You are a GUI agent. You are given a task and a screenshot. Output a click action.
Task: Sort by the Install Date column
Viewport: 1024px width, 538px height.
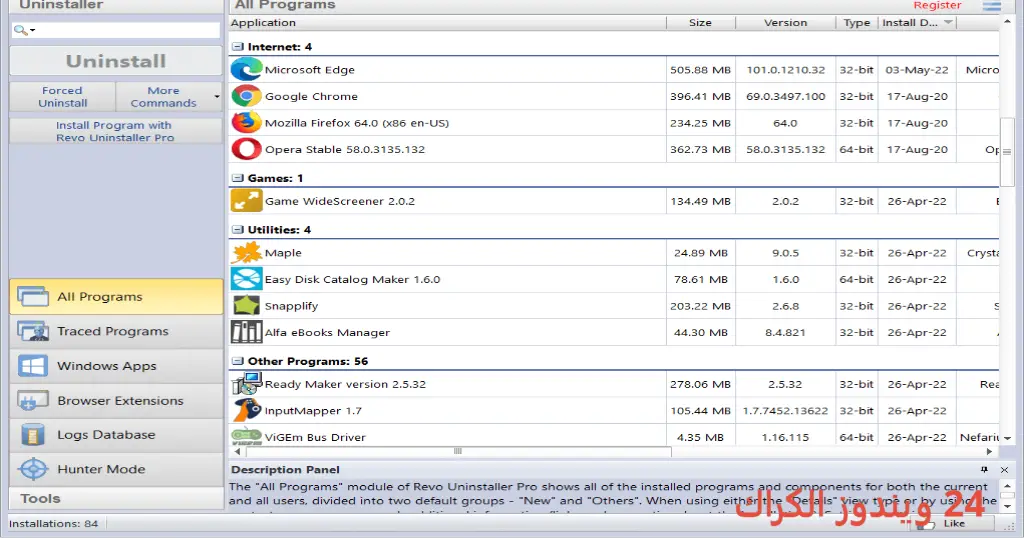click(918, 22)
